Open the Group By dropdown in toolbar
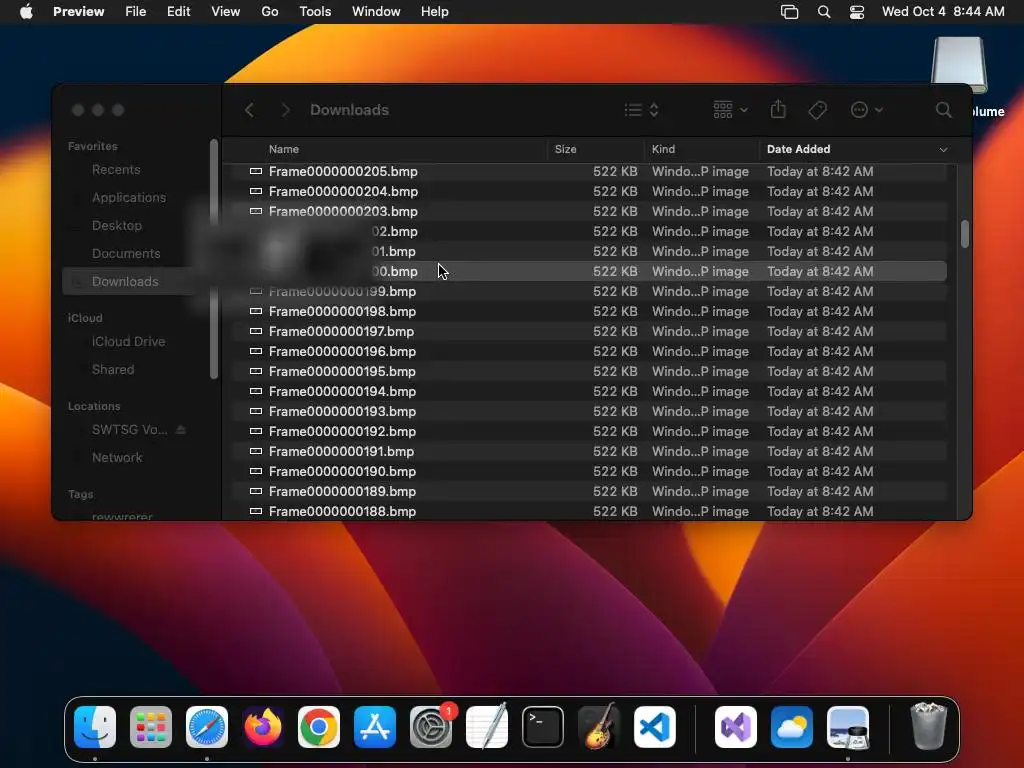1024x768 pixels. 730,110
